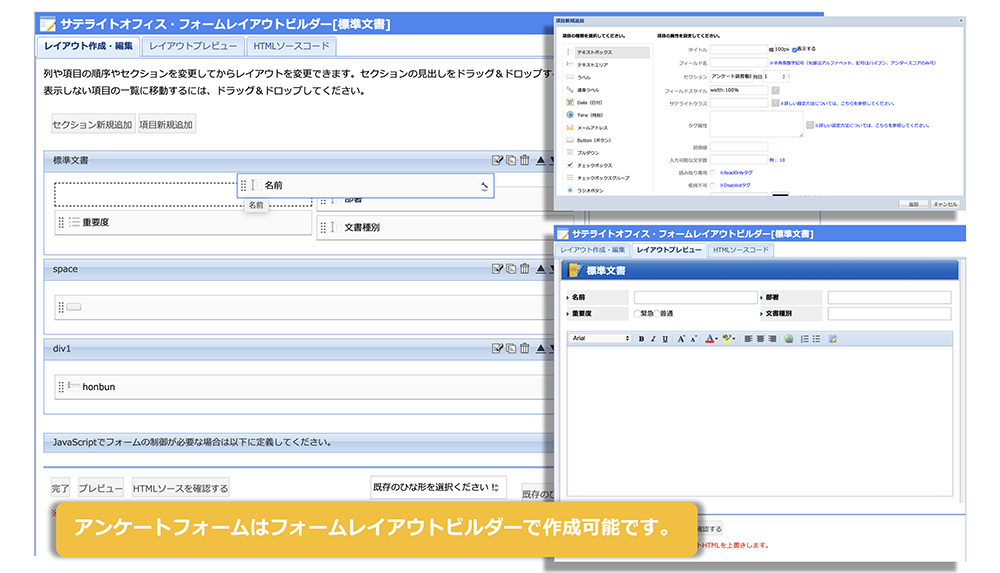Click edit icon on 標準文書 section header

(x=497, y=160)
